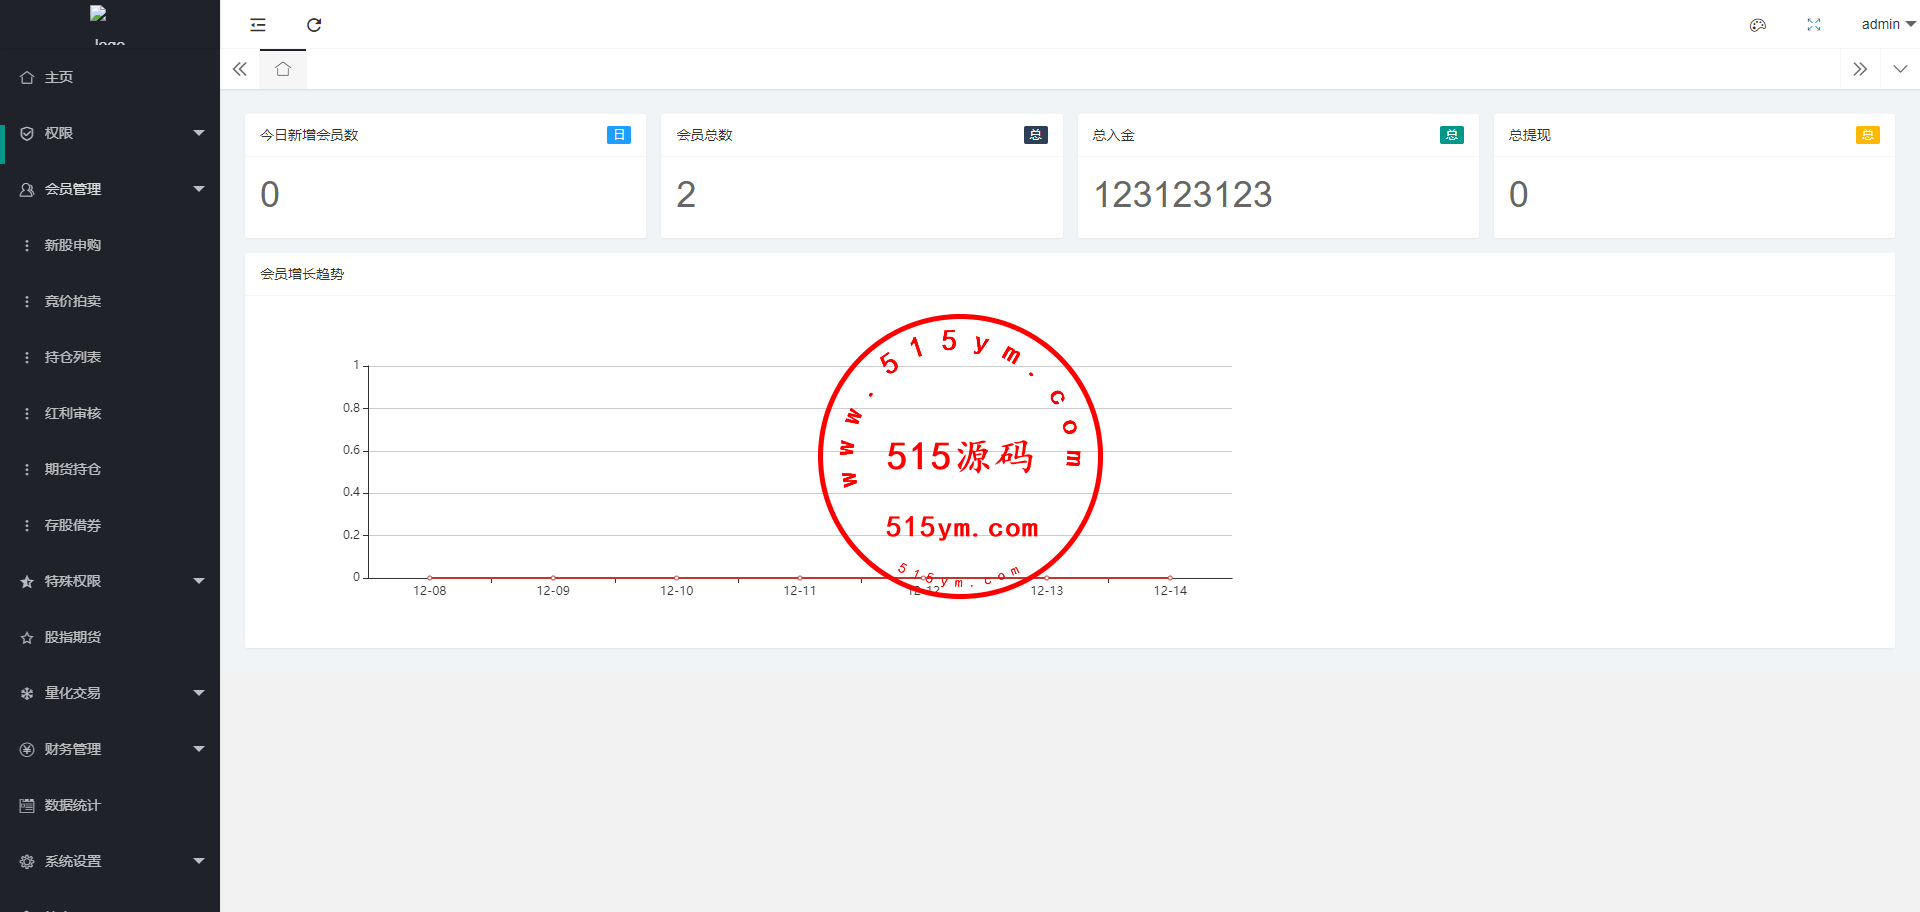Expand the 权限 sidebar menu
This screenshot has width=1920, height=912.
(x=110, y=133)
